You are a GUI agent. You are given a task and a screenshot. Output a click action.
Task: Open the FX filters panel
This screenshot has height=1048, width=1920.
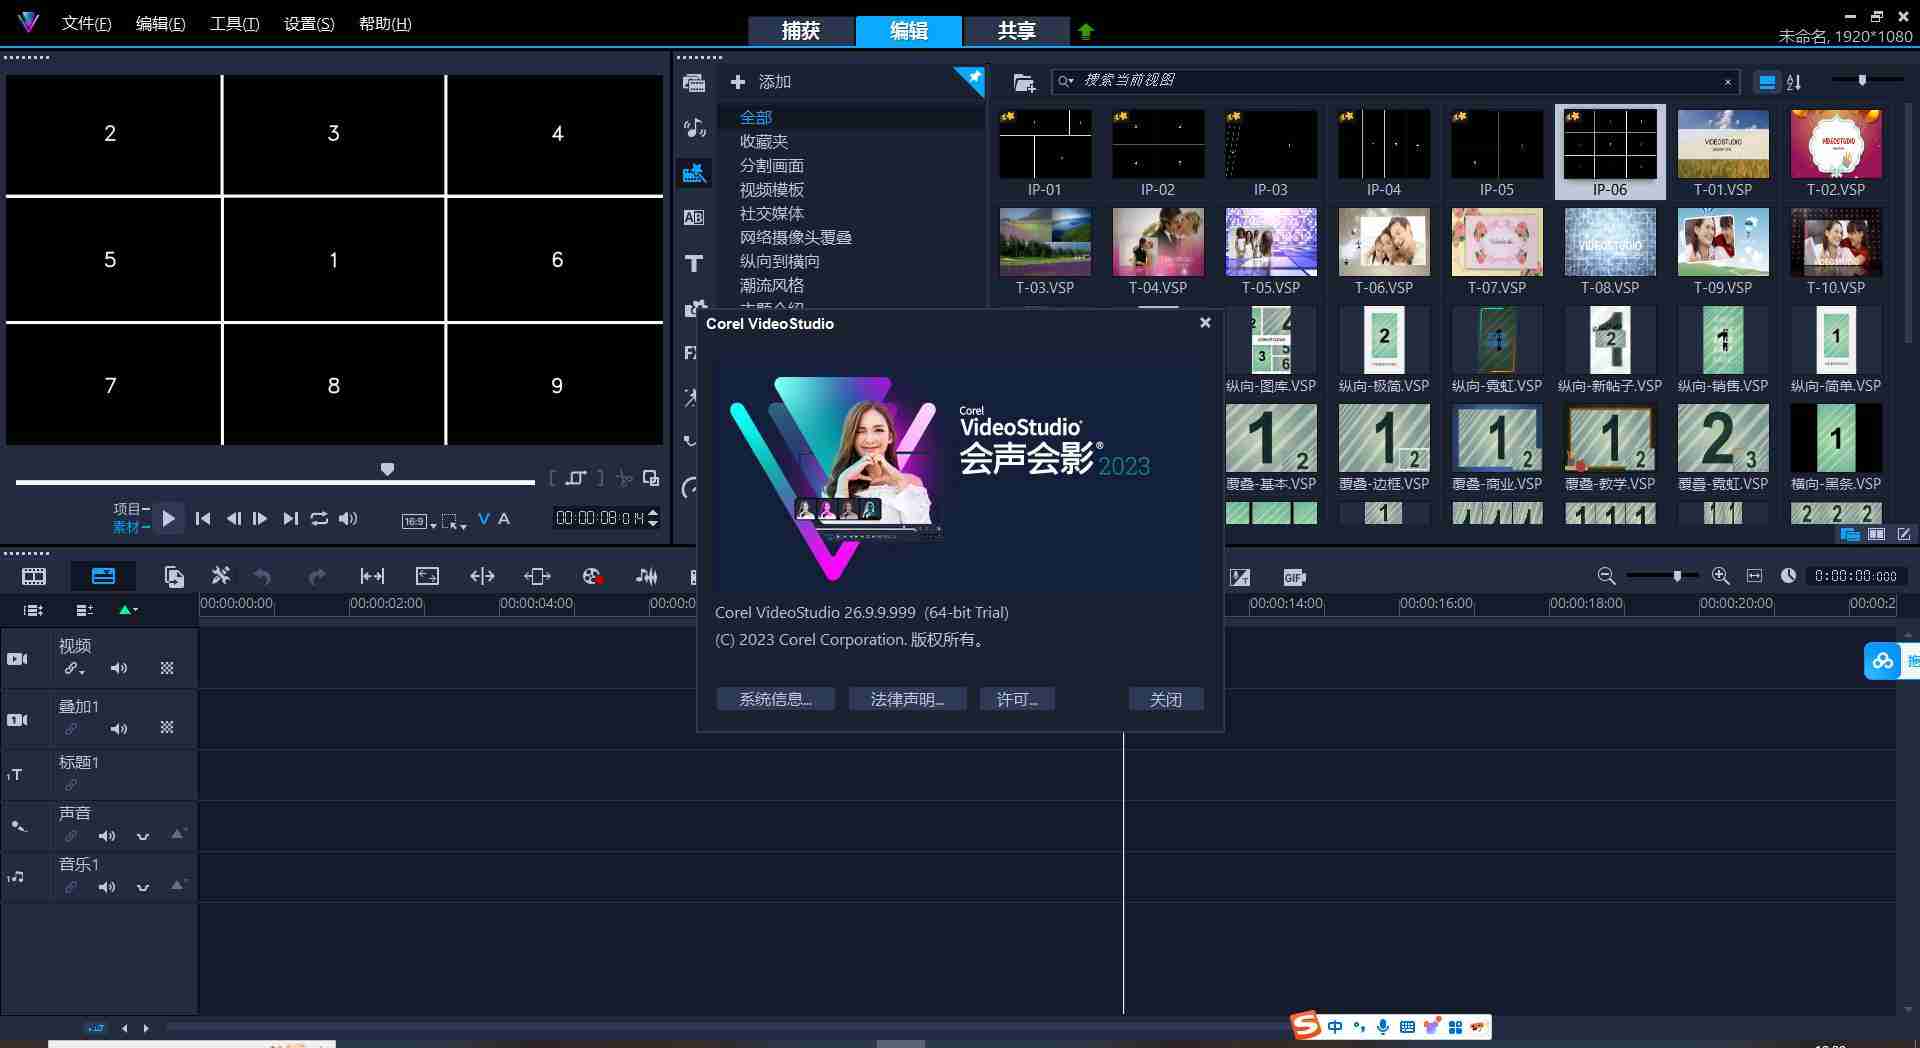tap(690, 353)
